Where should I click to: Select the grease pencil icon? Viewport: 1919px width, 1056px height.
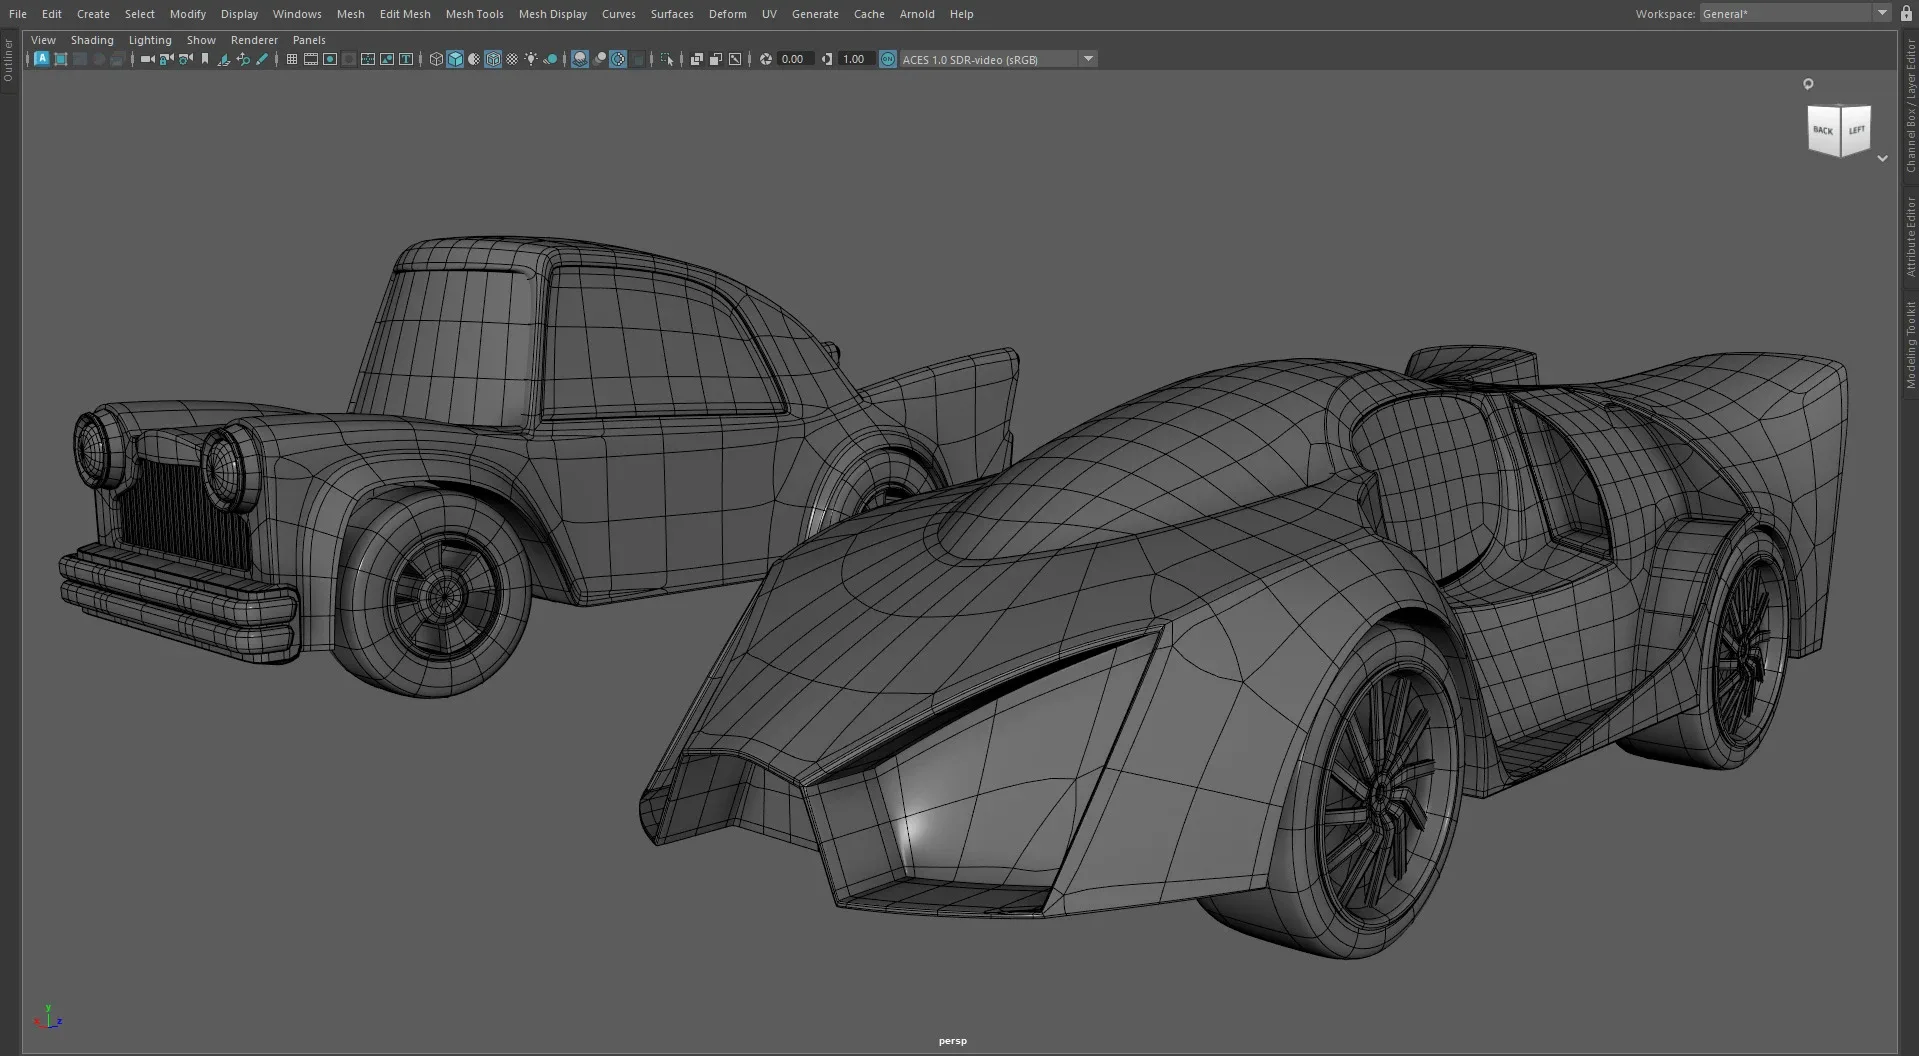tap(262, 59)
